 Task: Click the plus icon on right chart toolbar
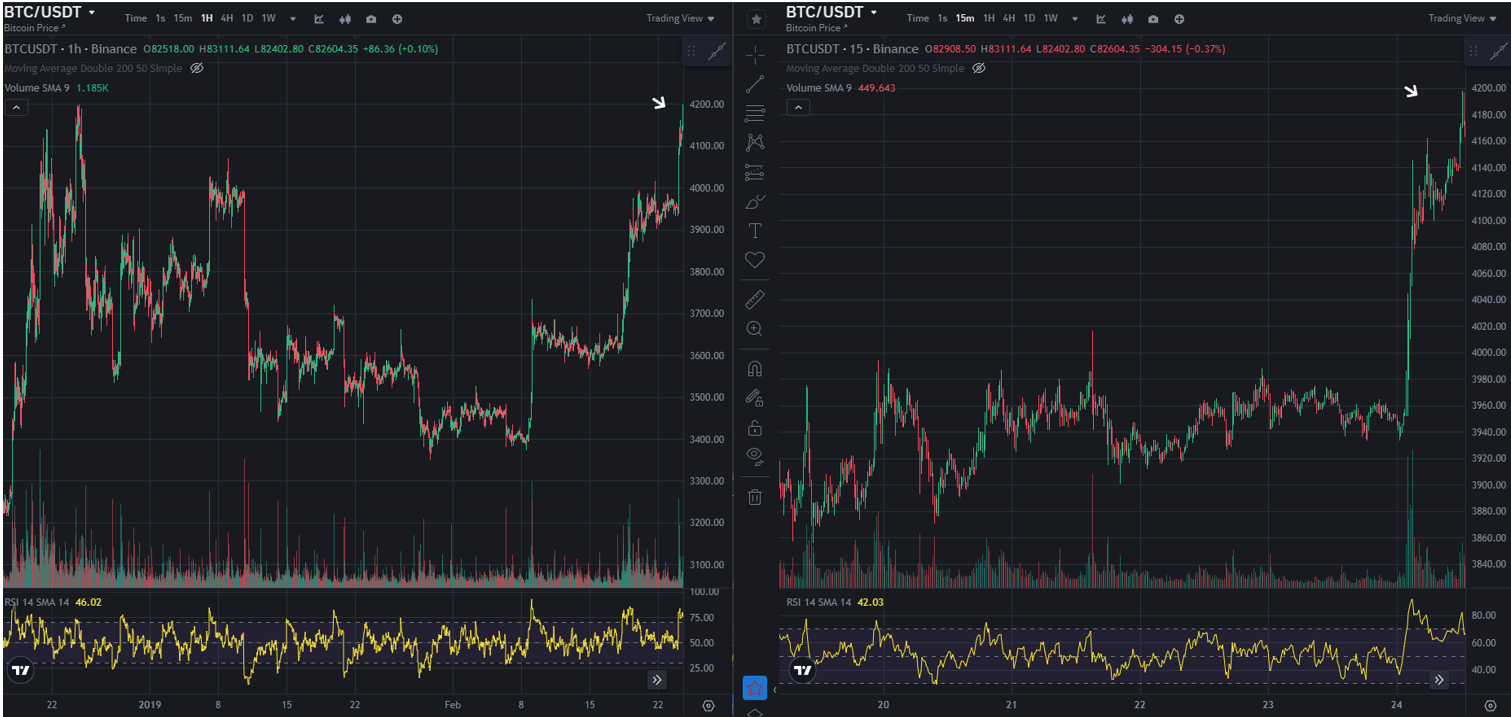click(1179, 19)
